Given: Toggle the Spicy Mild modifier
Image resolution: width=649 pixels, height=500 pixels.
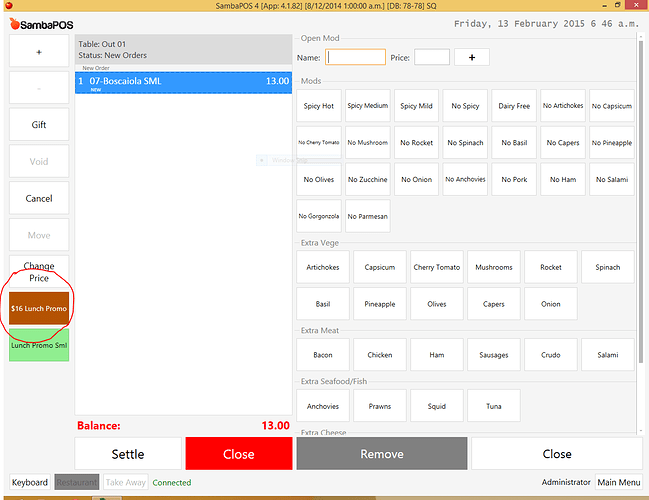Looking at the screenshot, I should click(416, 106).
